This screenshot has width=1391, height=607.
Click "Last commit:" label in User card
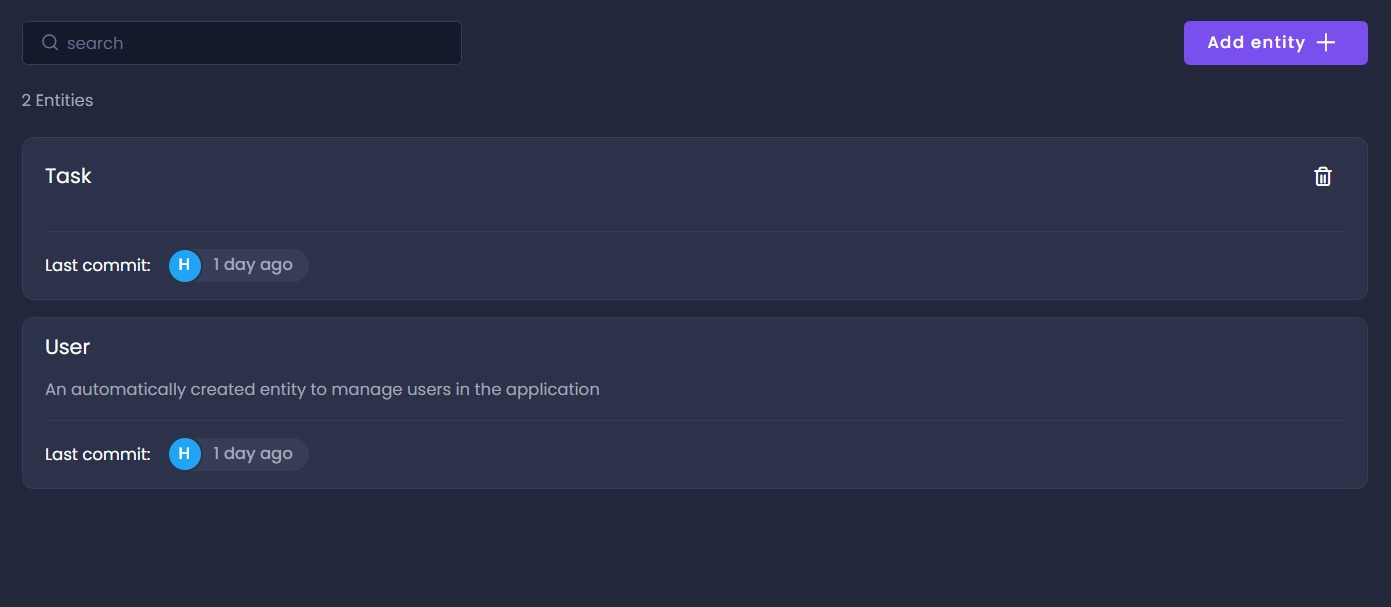point(98,454)
